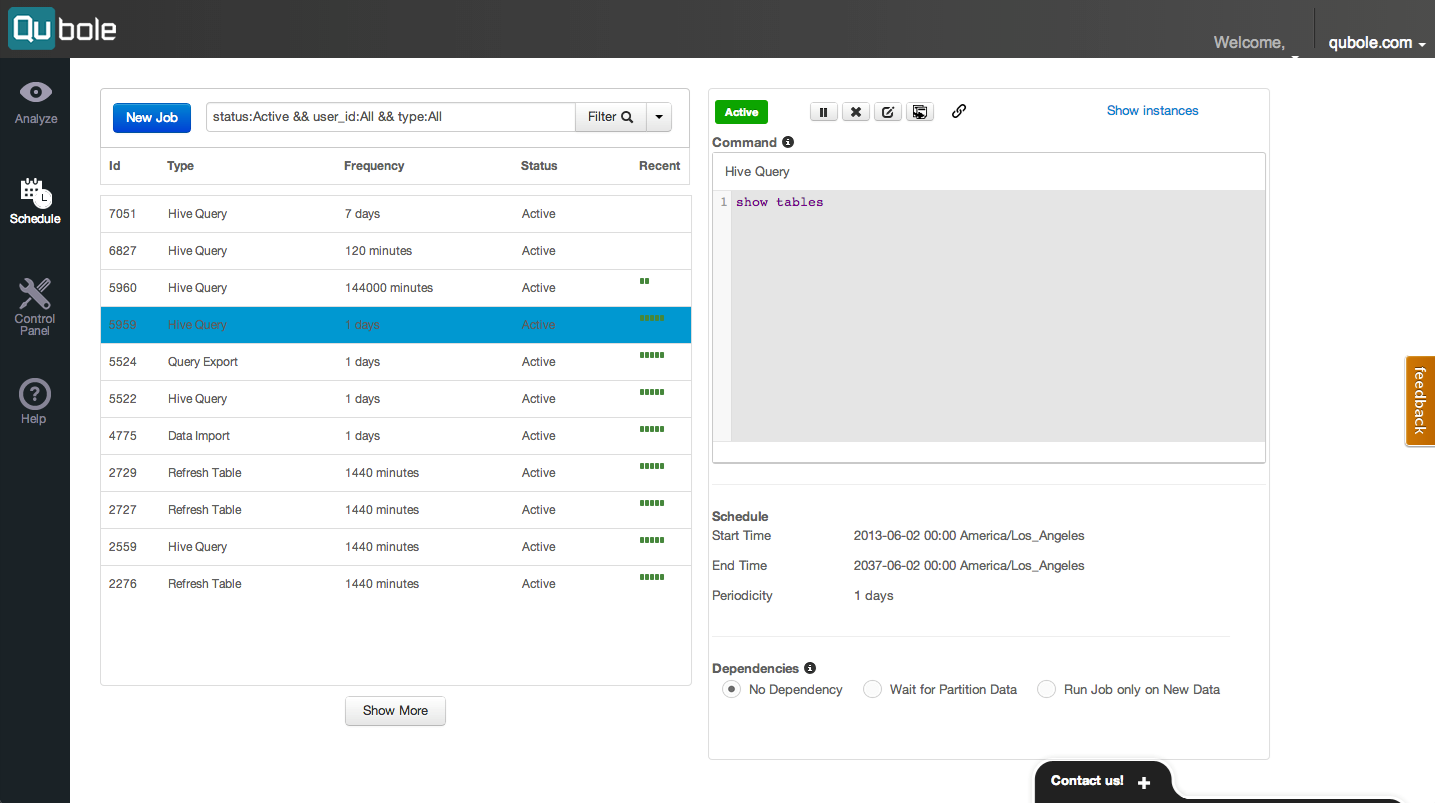Click the 2013-06-02 Start Time value
Image resolution: width=1435 pixels, height=803 pixels.
[x=969, y=536]
